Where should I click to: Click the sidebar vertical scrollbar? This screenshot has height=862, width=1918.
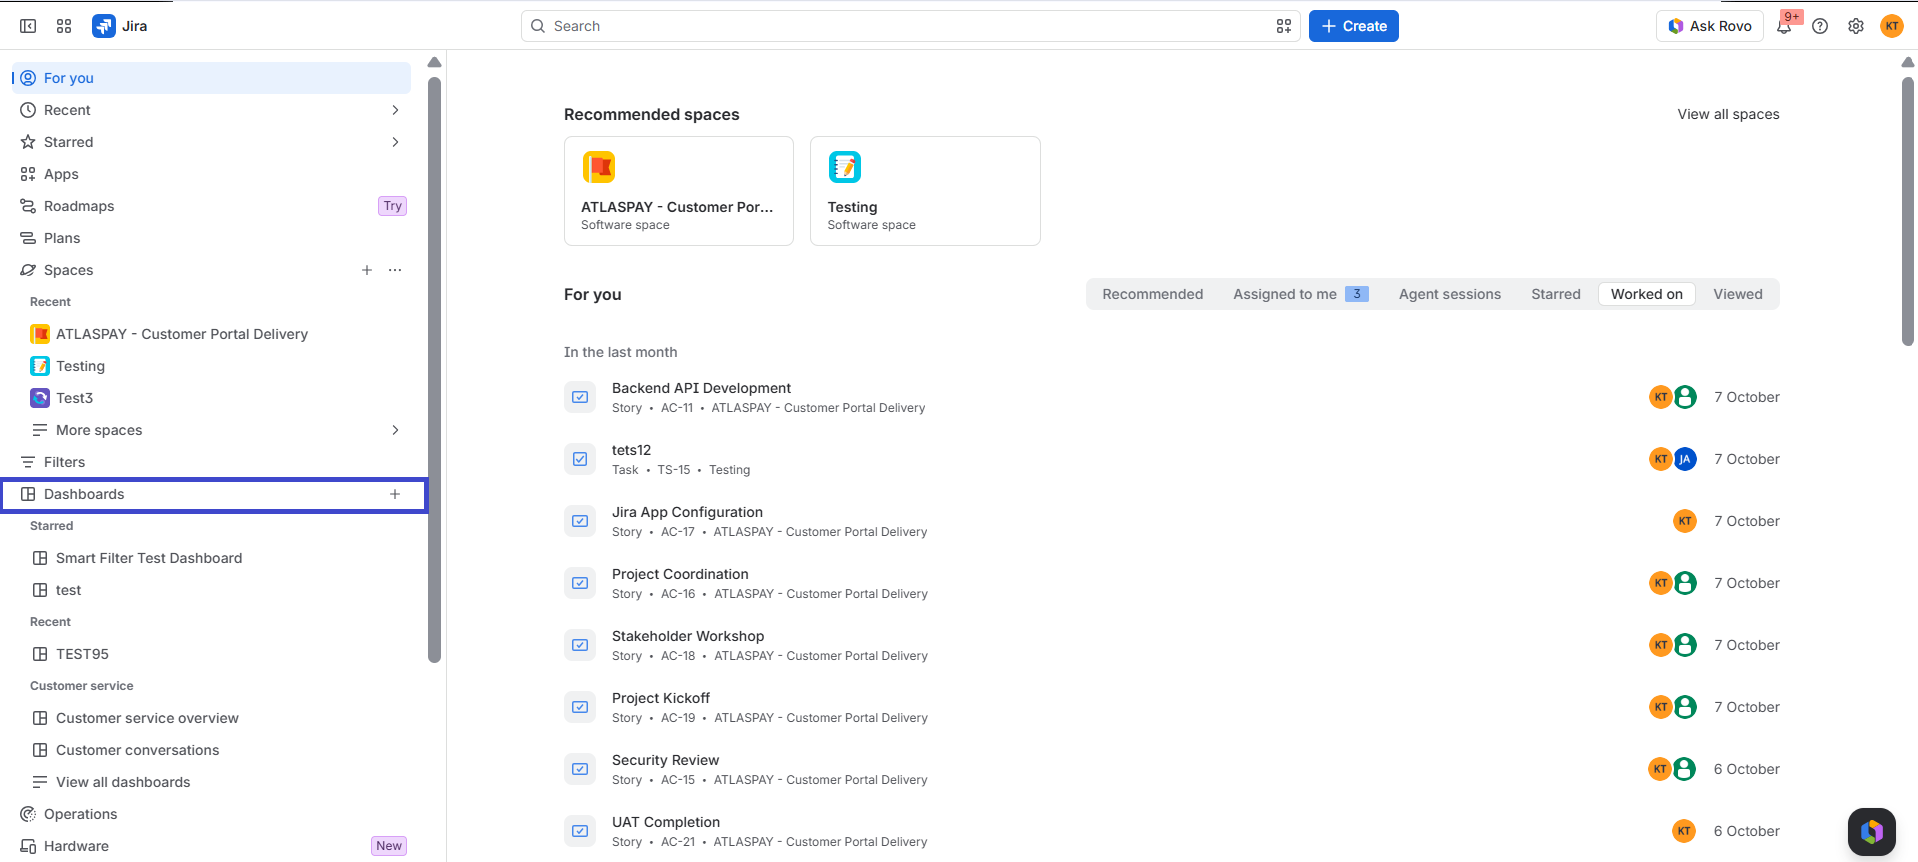click(x=434, y=370)
